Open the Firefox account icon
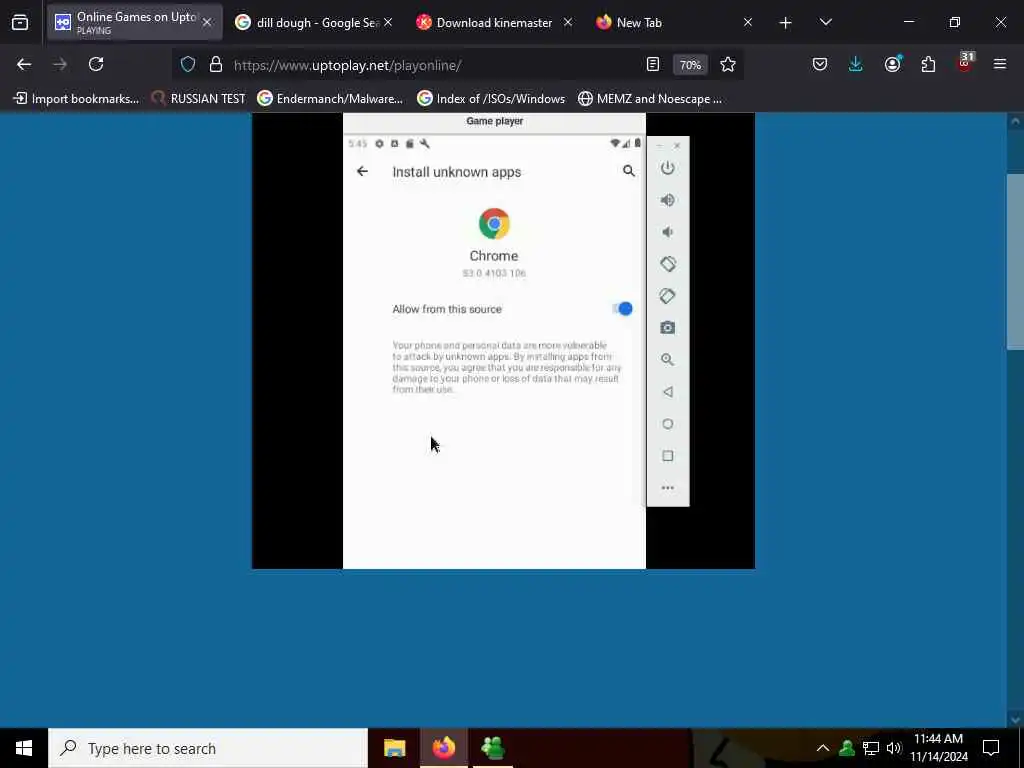The height and width of the screenshot is (768, 1024). (892, 65)
